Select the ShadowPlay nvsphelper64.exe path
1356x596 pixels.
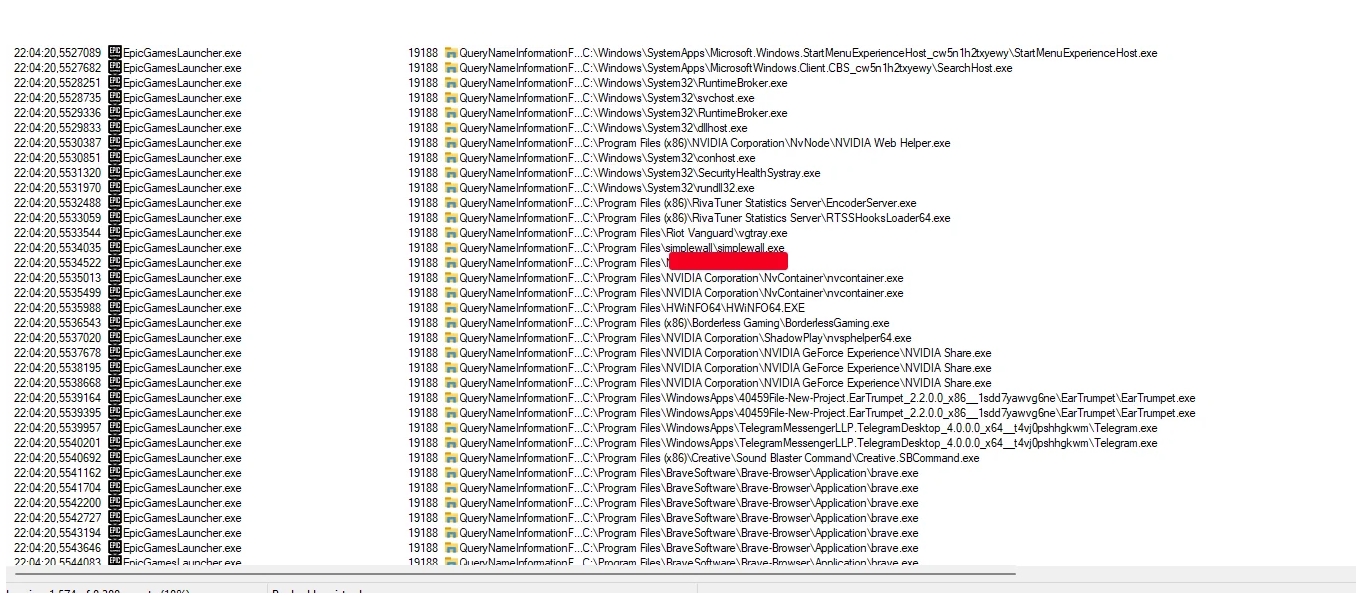click(747, 338)
